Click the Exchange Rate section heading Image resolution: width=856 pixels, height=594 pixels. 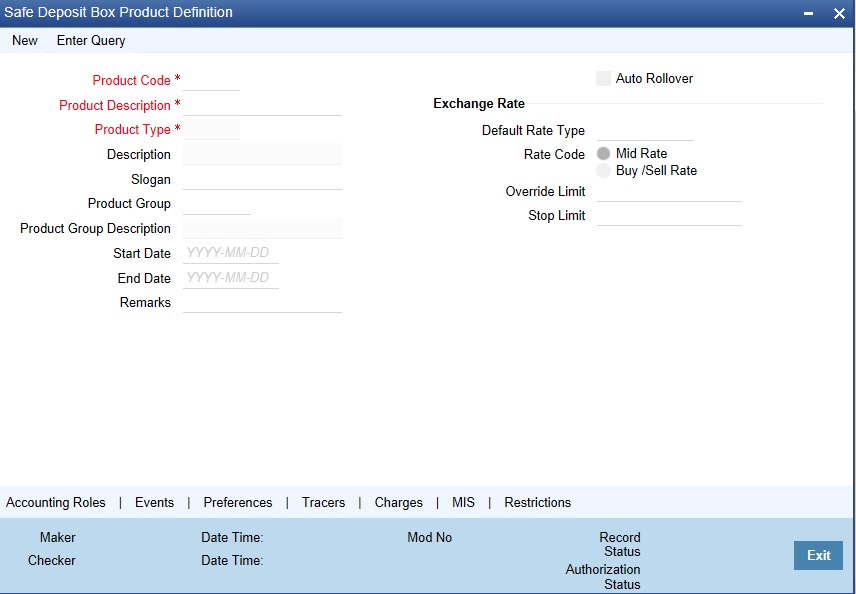pyautogui.click(x=479, y=103)
